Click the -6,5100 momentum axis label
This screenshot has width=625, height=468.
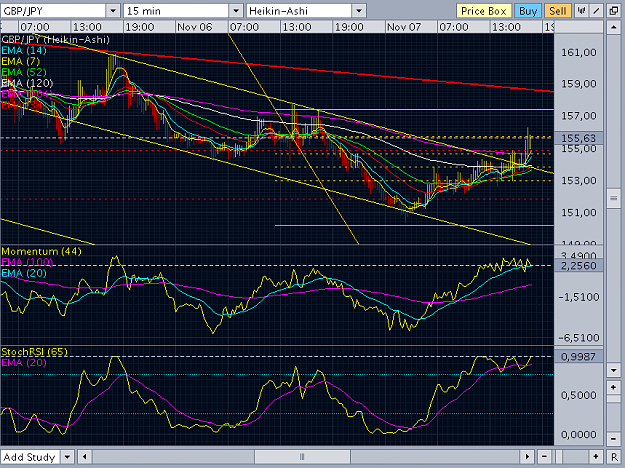pyautogui.click(x=579, y=338)
